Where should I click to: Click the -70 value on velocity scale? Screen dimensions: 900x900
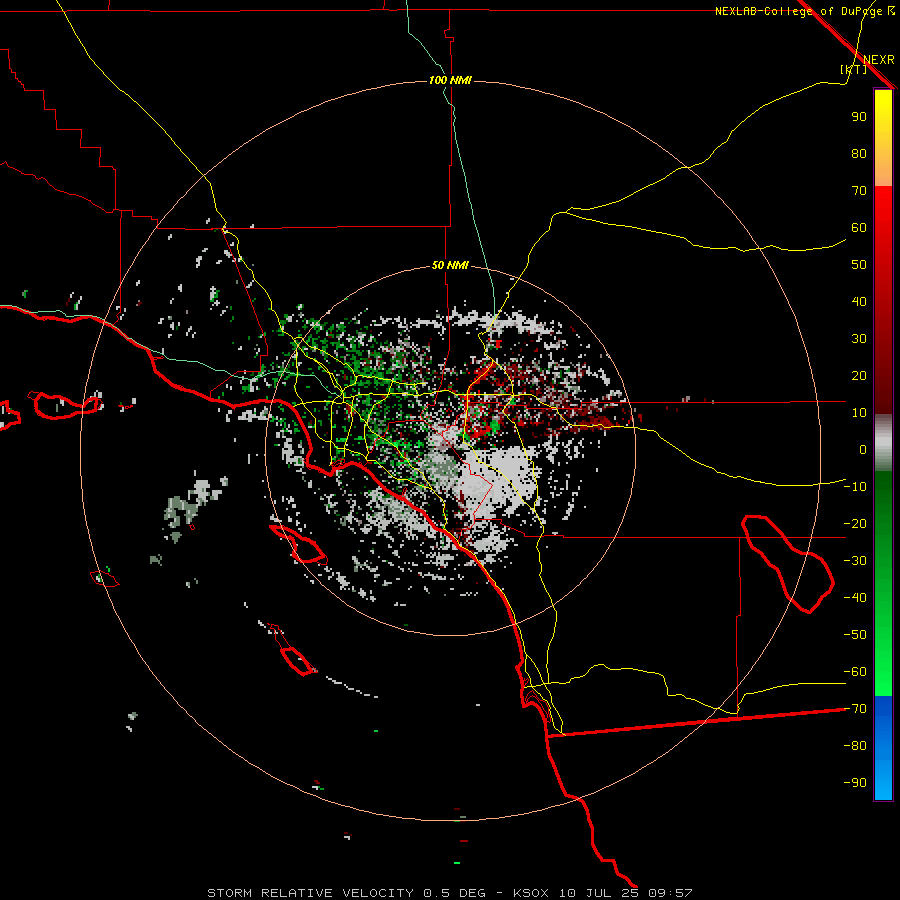pos(855,709)
